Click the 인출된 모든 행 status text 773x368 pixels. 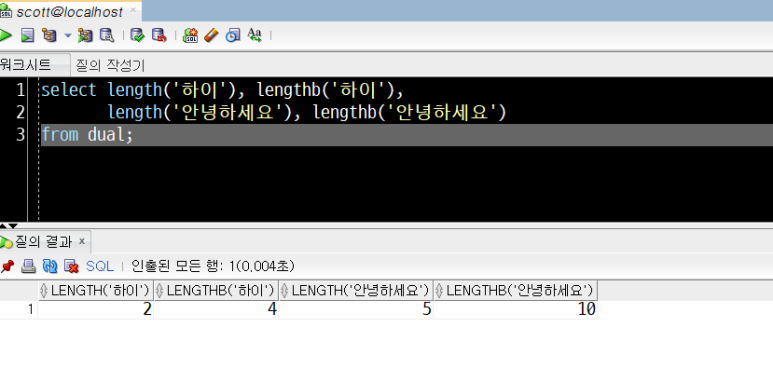[x=212, y=266]
